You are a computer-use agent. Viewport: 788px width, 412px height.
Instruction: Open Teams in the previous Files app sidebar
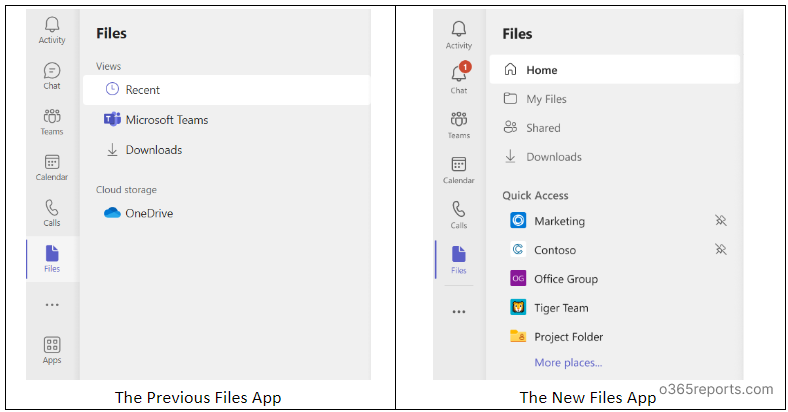(52, 122)
